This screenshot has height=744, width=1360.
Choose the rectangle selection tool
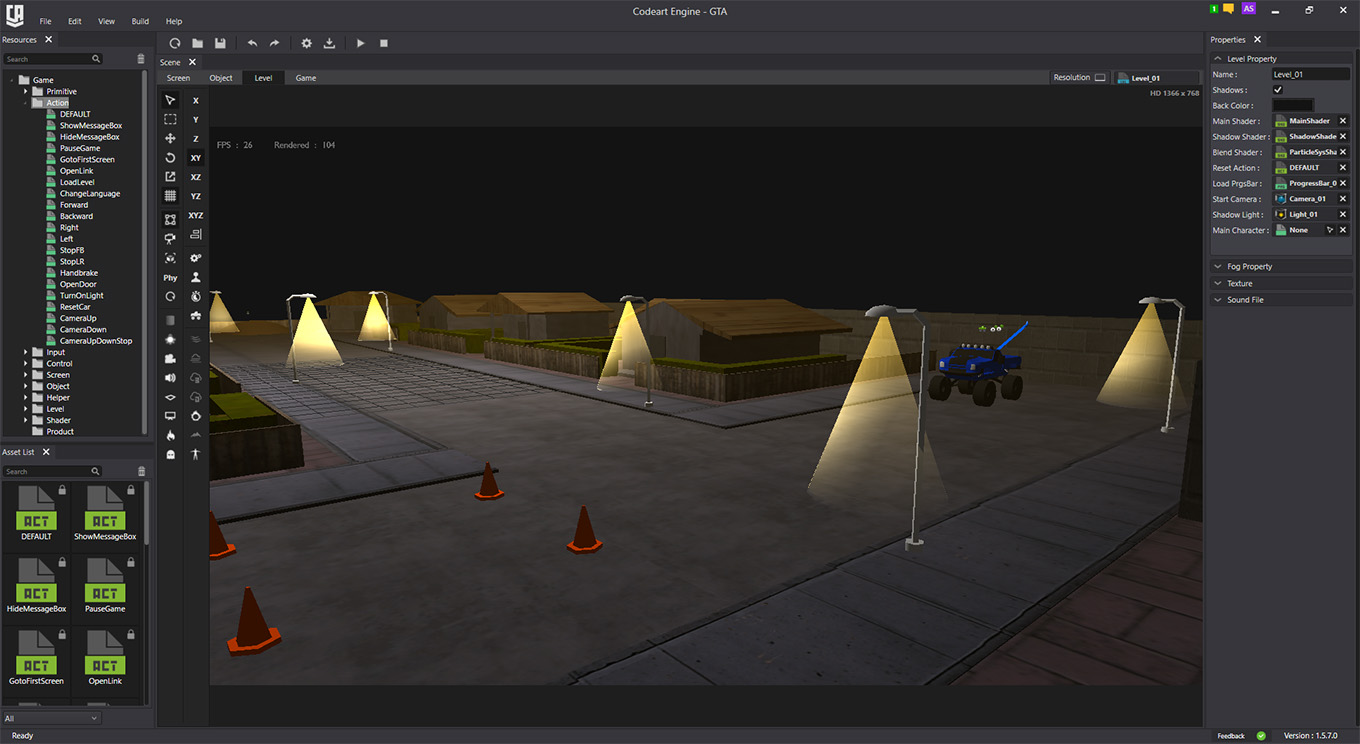(x=170, y=119)
